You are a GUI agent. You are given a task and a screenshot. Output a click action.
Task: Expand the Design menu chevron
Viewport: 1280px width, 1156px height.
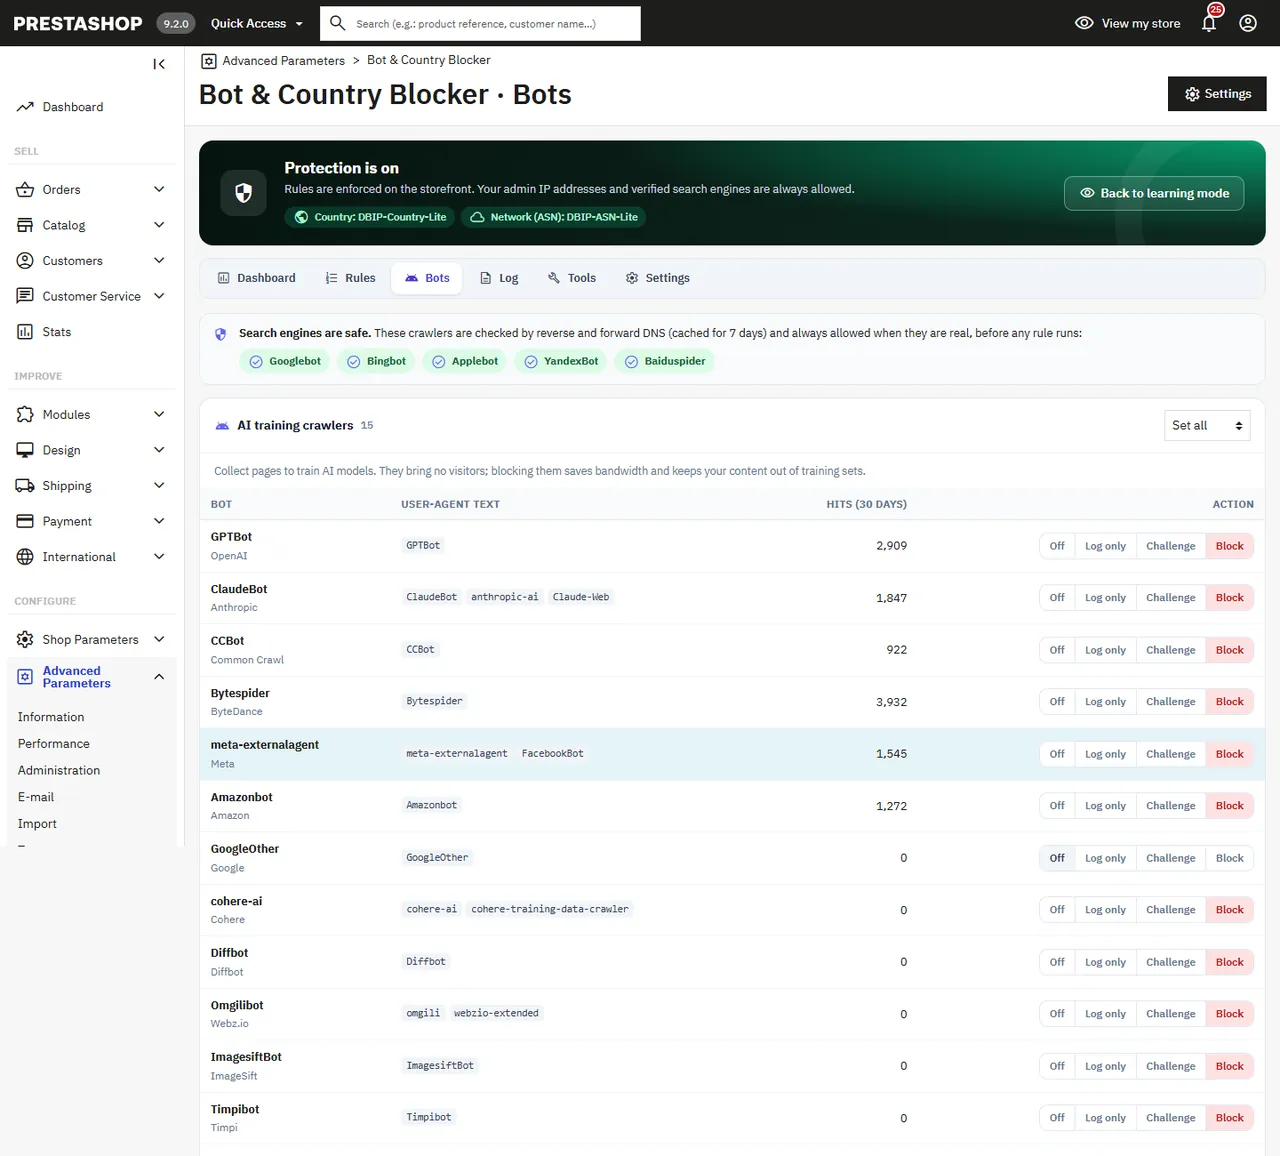[159, 450]
